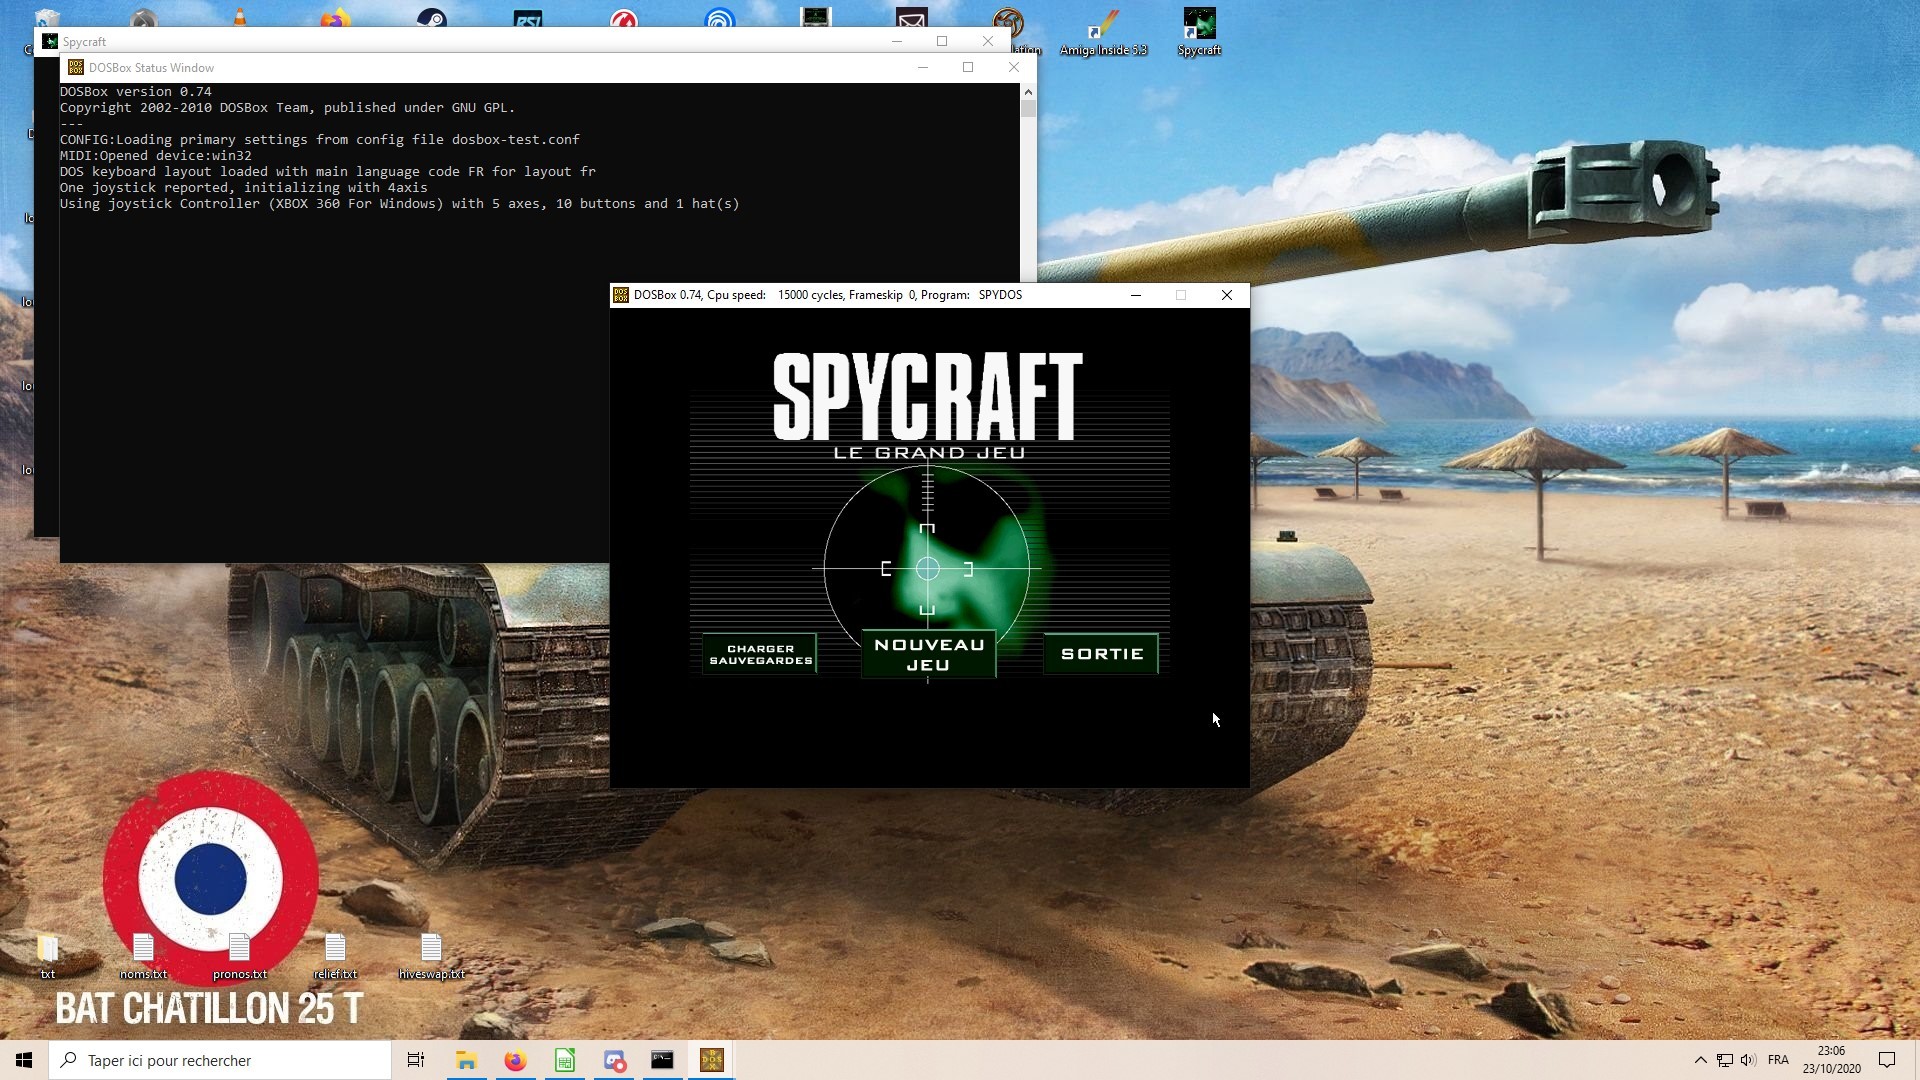Click the DOSBox Status Window title icon
Image resolution: width=1920 pixels, height=1080 pixels.
click(x=76, y=67)
